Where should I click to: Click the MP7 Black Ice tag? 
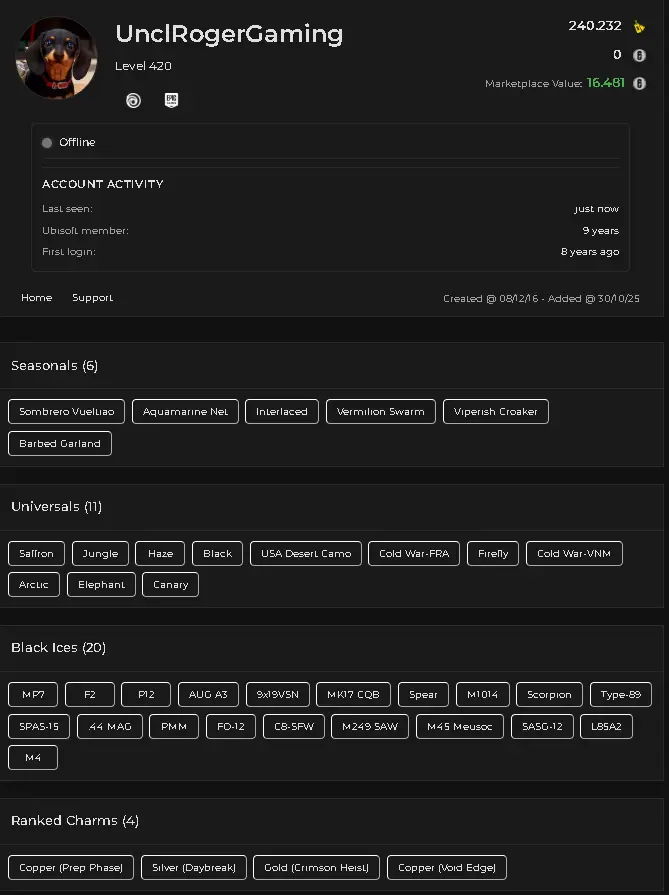[x=33, y=695]
